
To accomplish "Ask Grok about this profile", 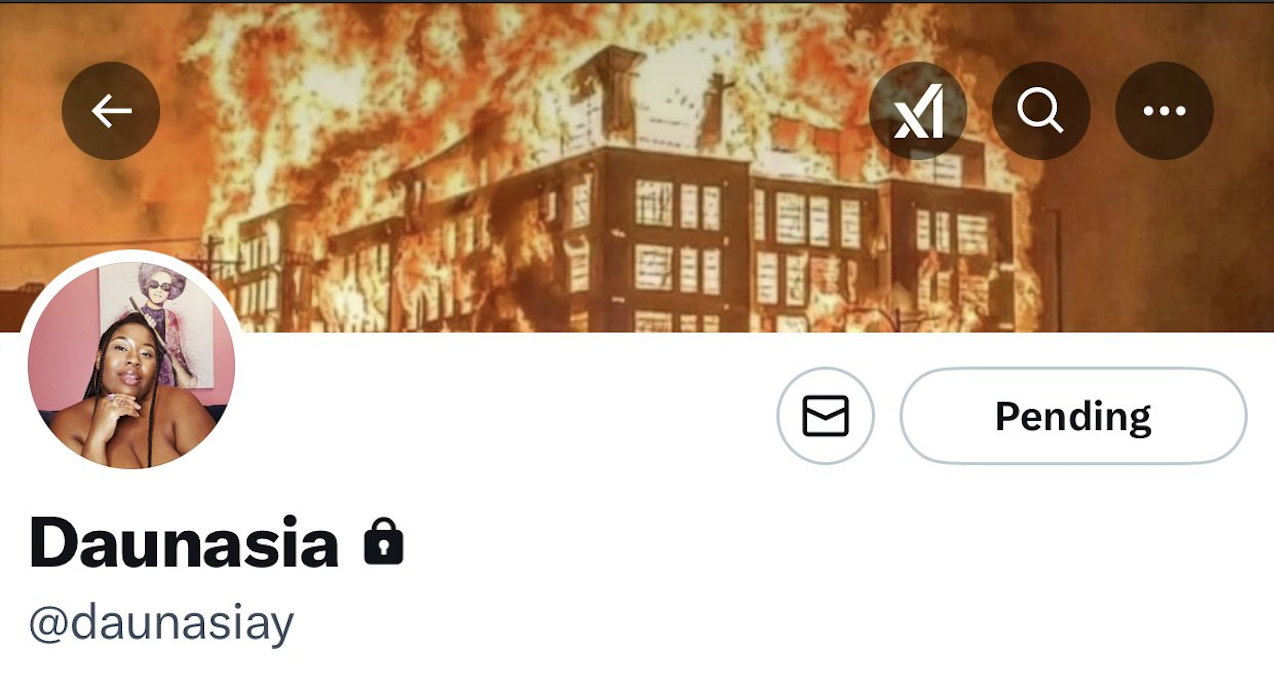I will (x=918, y=111).
